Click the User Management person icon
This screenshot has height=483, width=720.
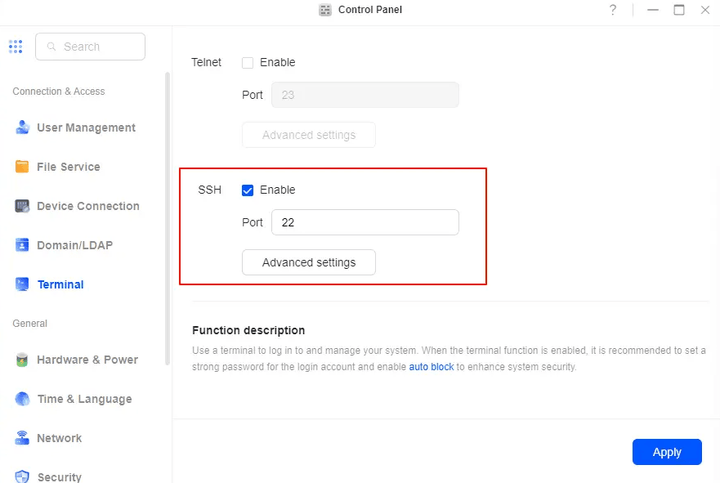[22, 128]
